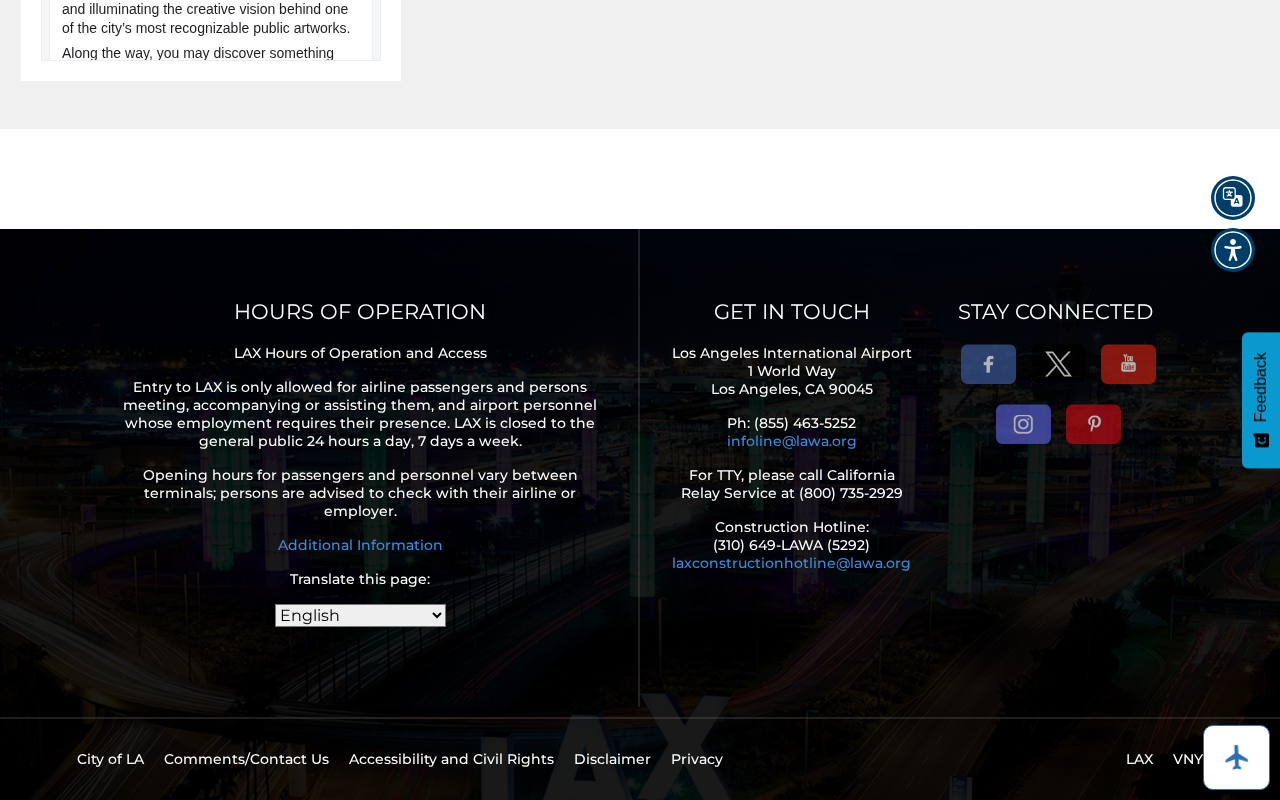Open the Pinterest social icon
The width and height of the screenshot is (1280, 800).
[x=1093, y=424]
